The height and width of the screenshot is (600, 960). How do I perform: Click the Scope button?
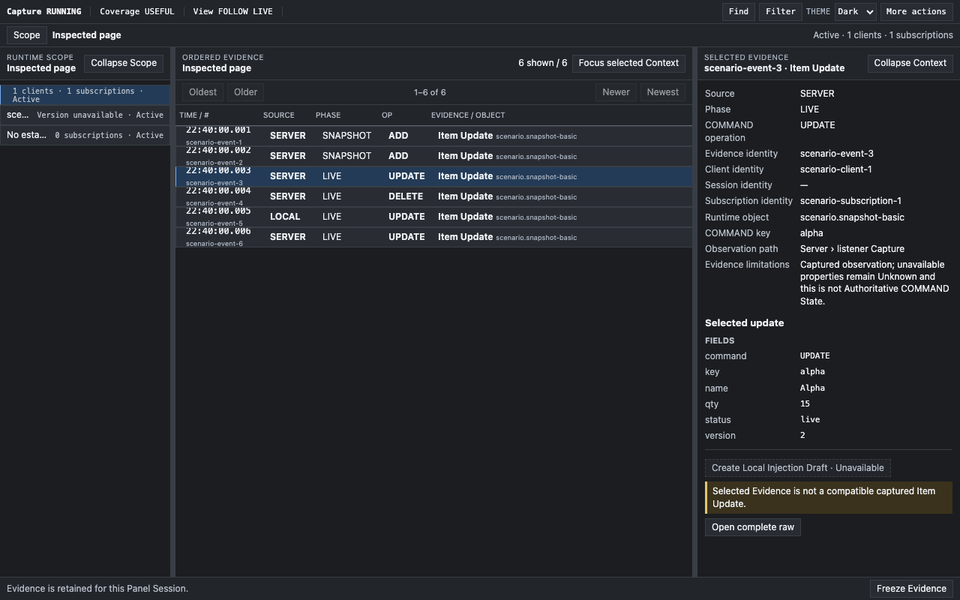[x=27, y=35]
